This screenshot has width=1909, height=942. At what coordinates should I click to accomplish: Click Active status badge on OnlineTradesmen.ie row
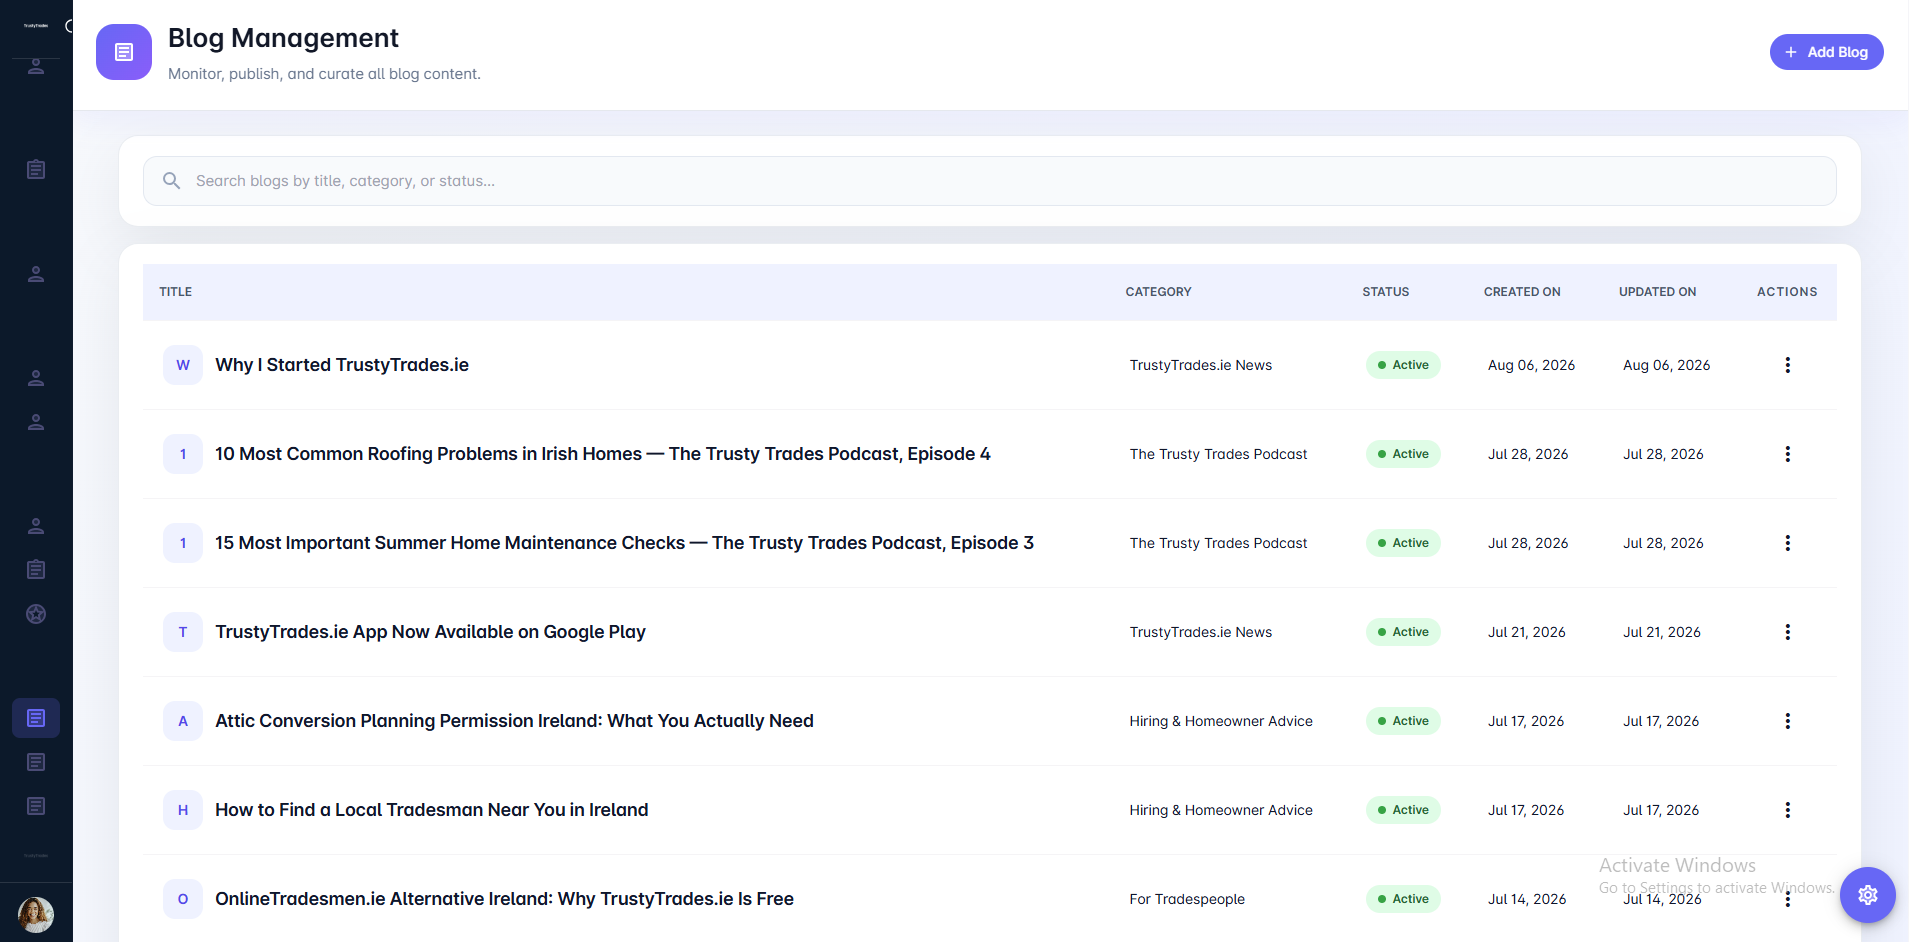click(1403, 899)
